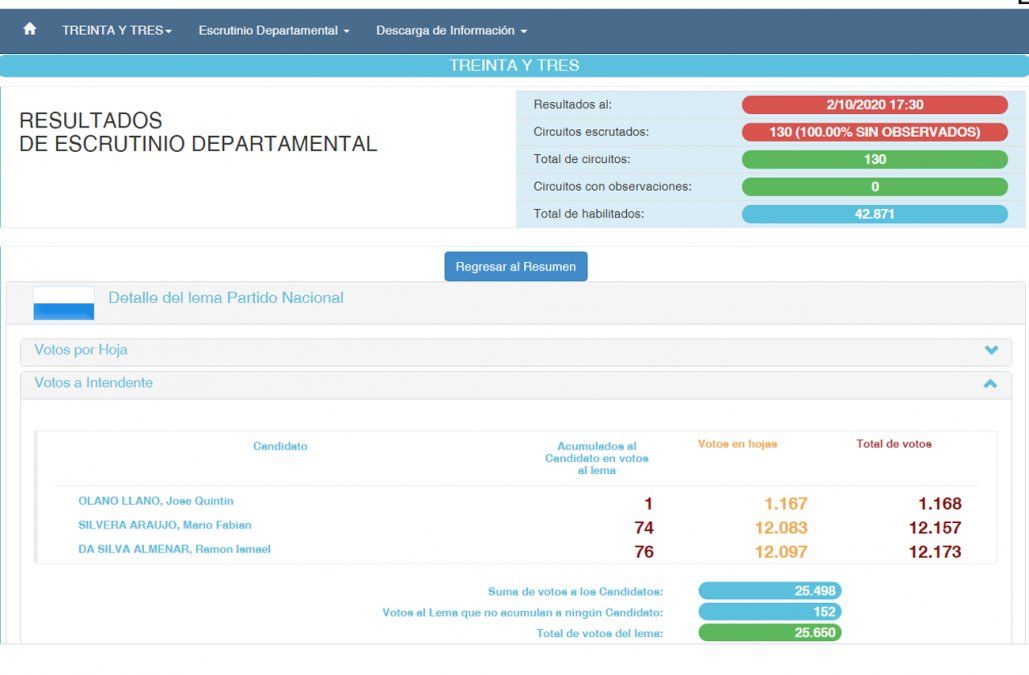Click the home icon in navbar
Image resolution: width=1029 pixels, height=675 pixels.
pyautogui.click(x=29, y=30)
